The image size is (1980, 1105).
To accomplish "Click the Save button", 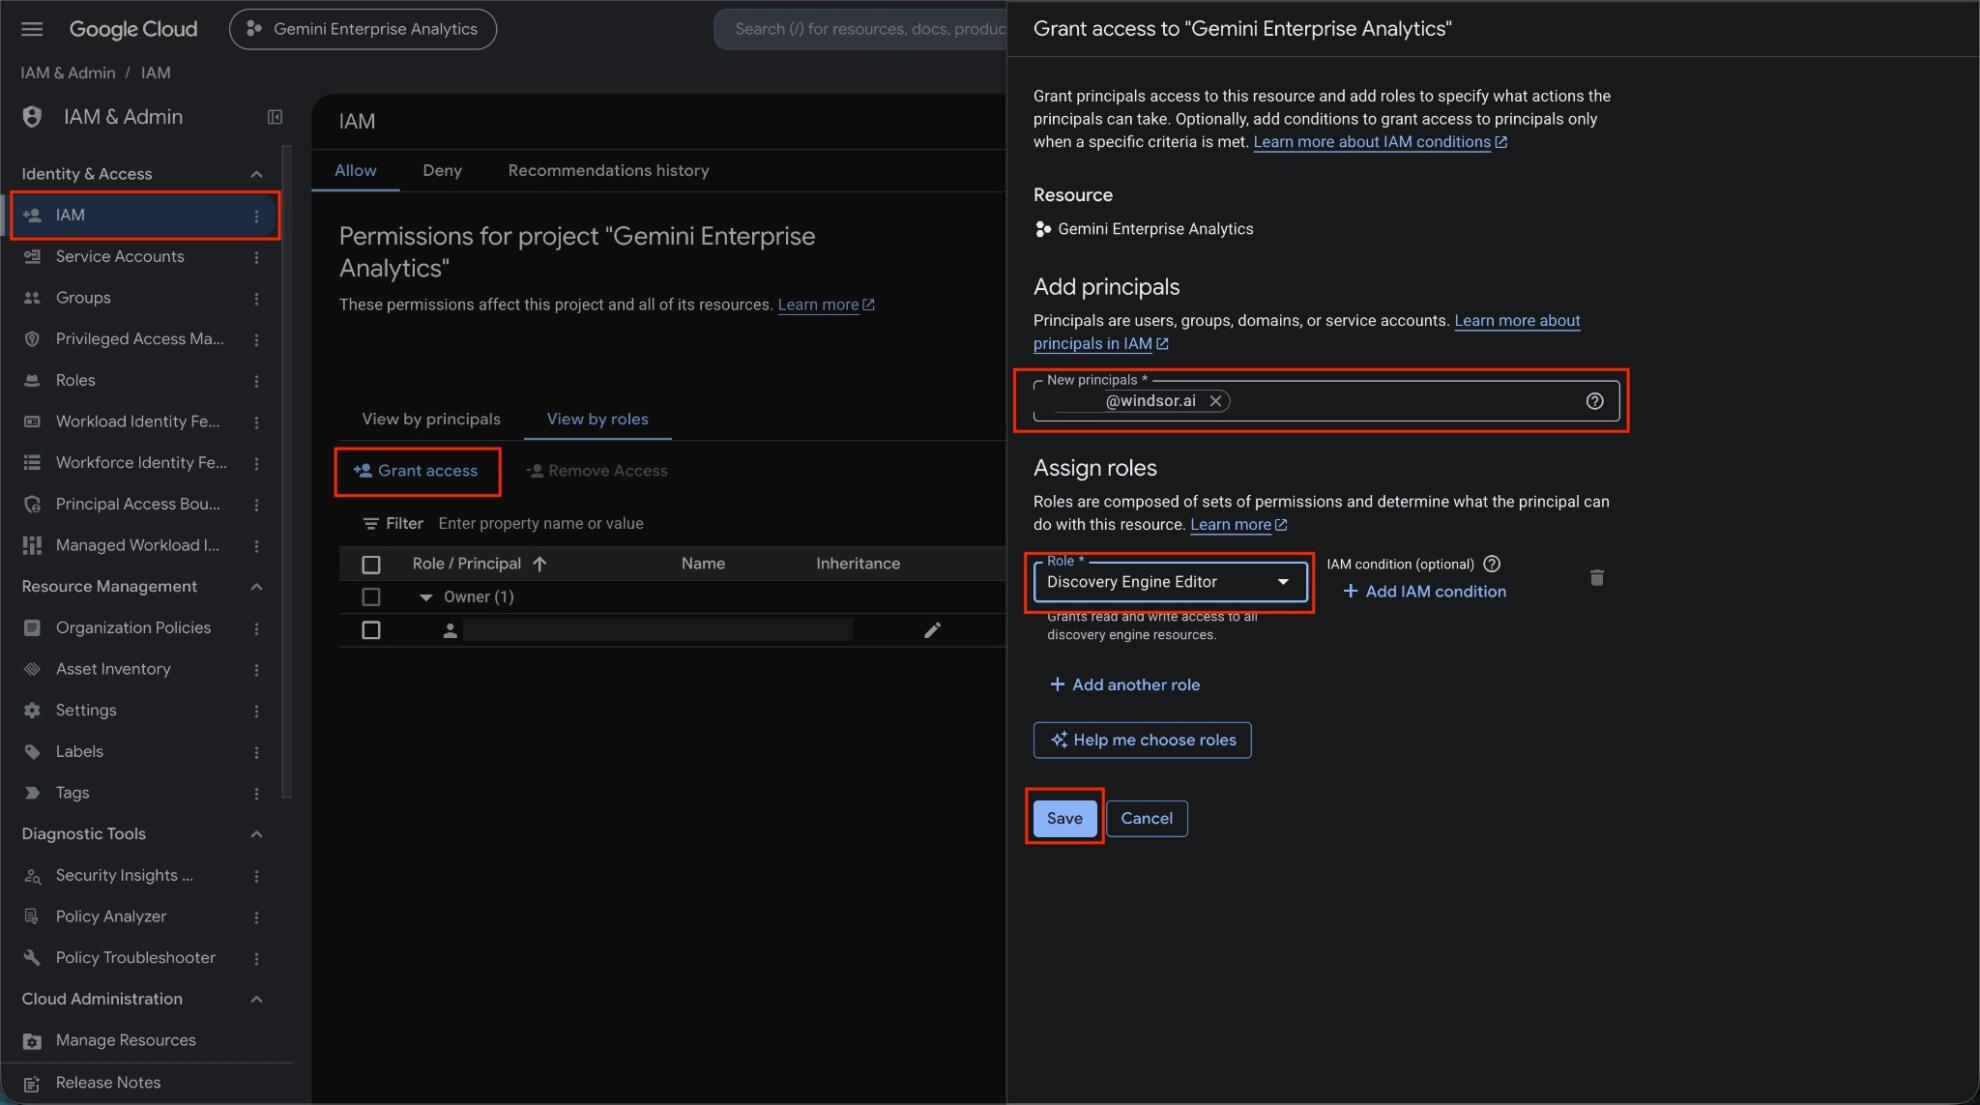I will tap(1064, 818).
